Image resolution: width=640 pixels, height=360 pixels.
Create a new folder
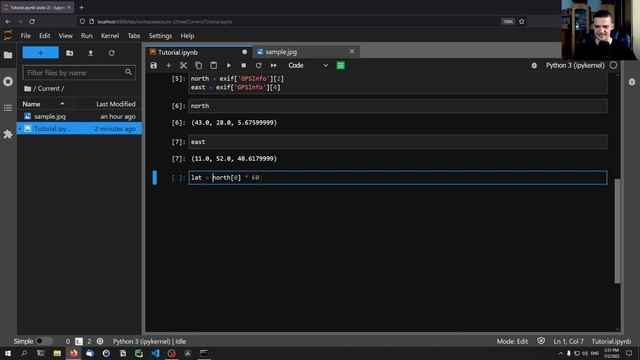70,53
